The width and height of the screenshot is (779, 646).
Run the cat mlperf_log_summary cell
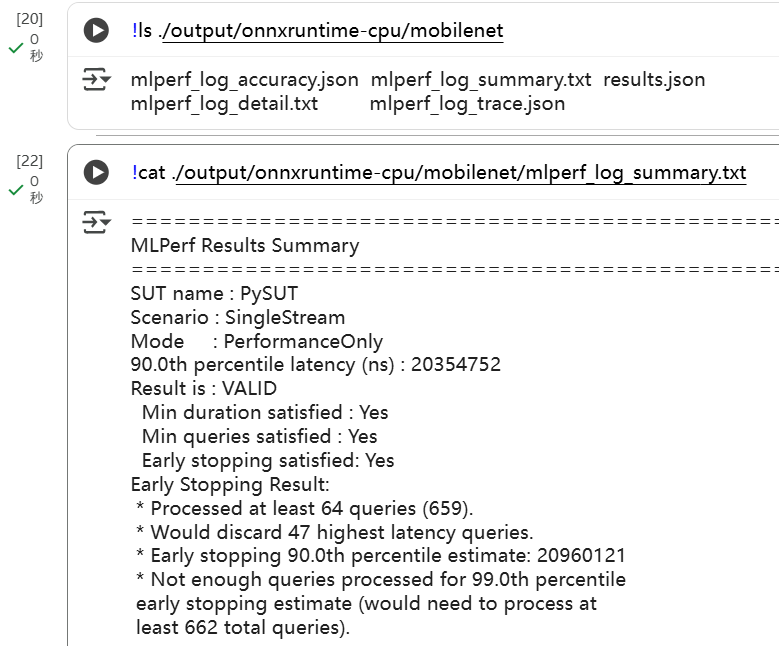(x=96, y=172)
